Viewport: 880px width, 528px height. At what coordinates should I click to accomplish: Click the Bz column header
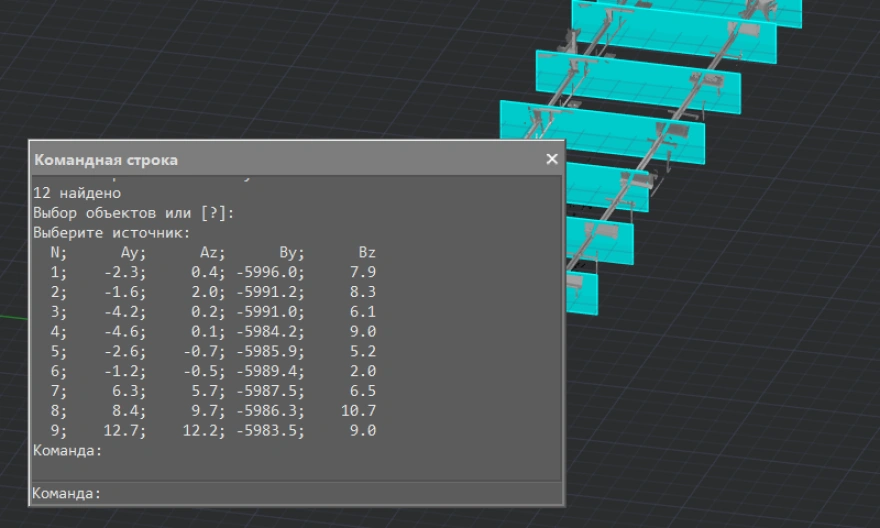(x=367, y=252)
